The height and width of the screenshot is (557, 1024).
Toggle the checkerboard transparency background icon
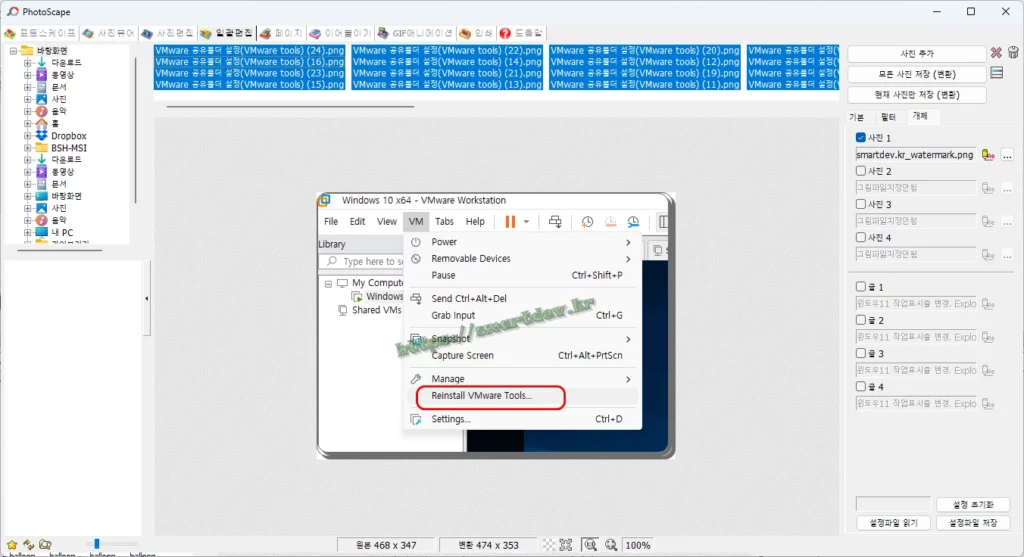(x=549, y=545)
